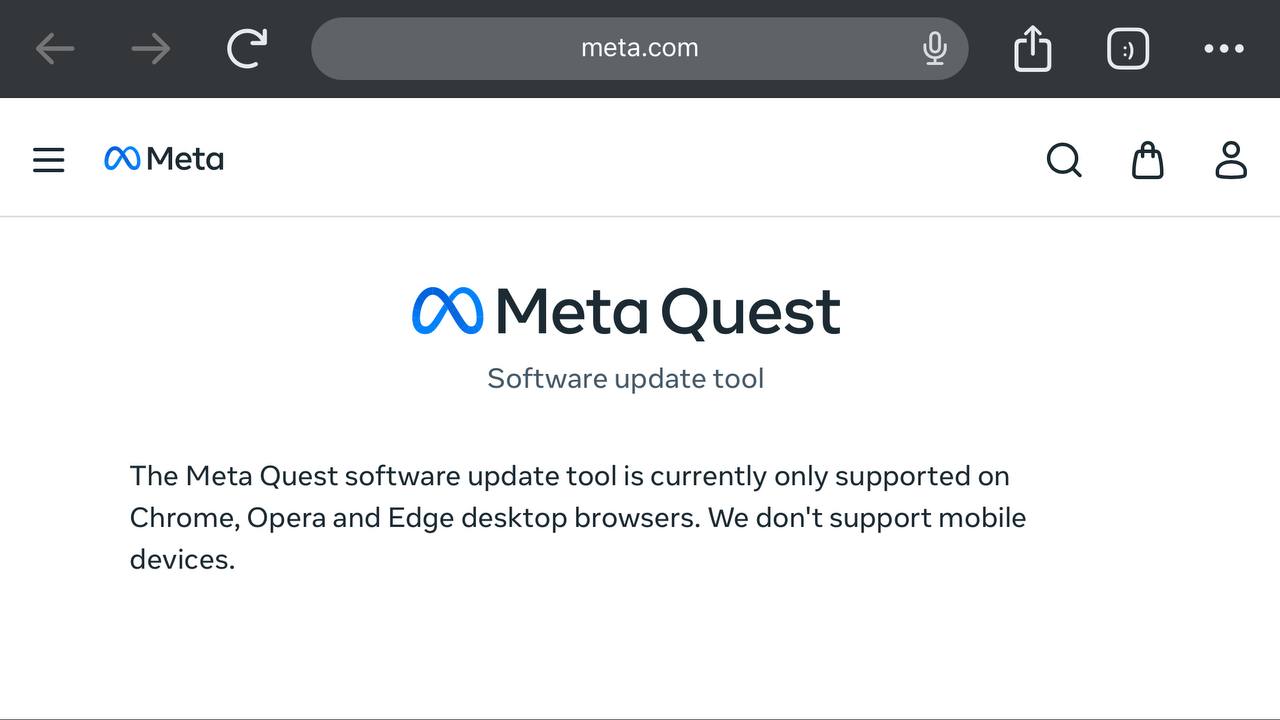This screenshot has height=720, width=1280.
Task: Start voice search with the microphone icon
Action: pos(935,48)
